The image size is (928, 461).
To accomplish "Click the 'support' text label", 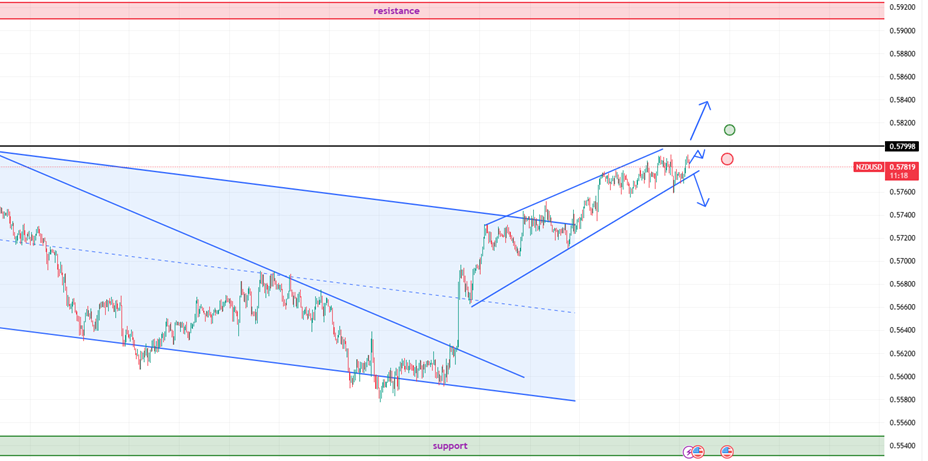I will 449,446.
